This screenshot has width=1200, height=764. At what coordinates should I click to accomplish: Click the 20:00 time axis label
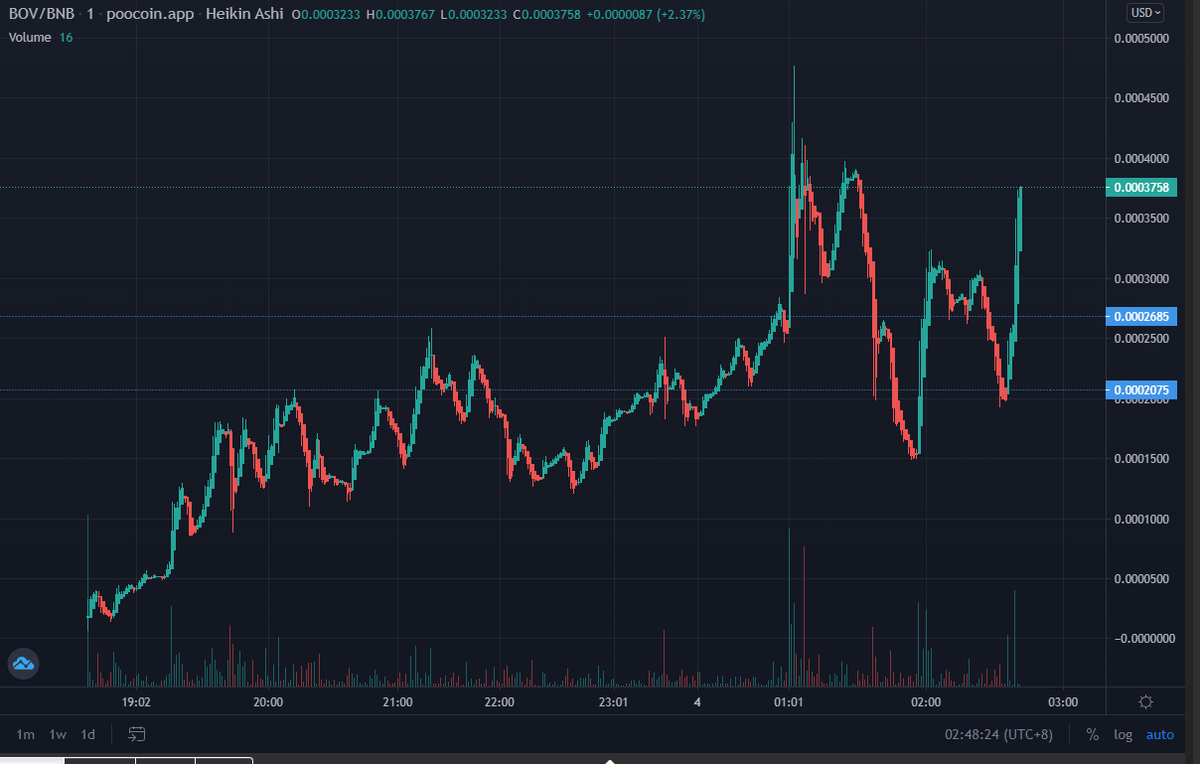click(268, 702)
